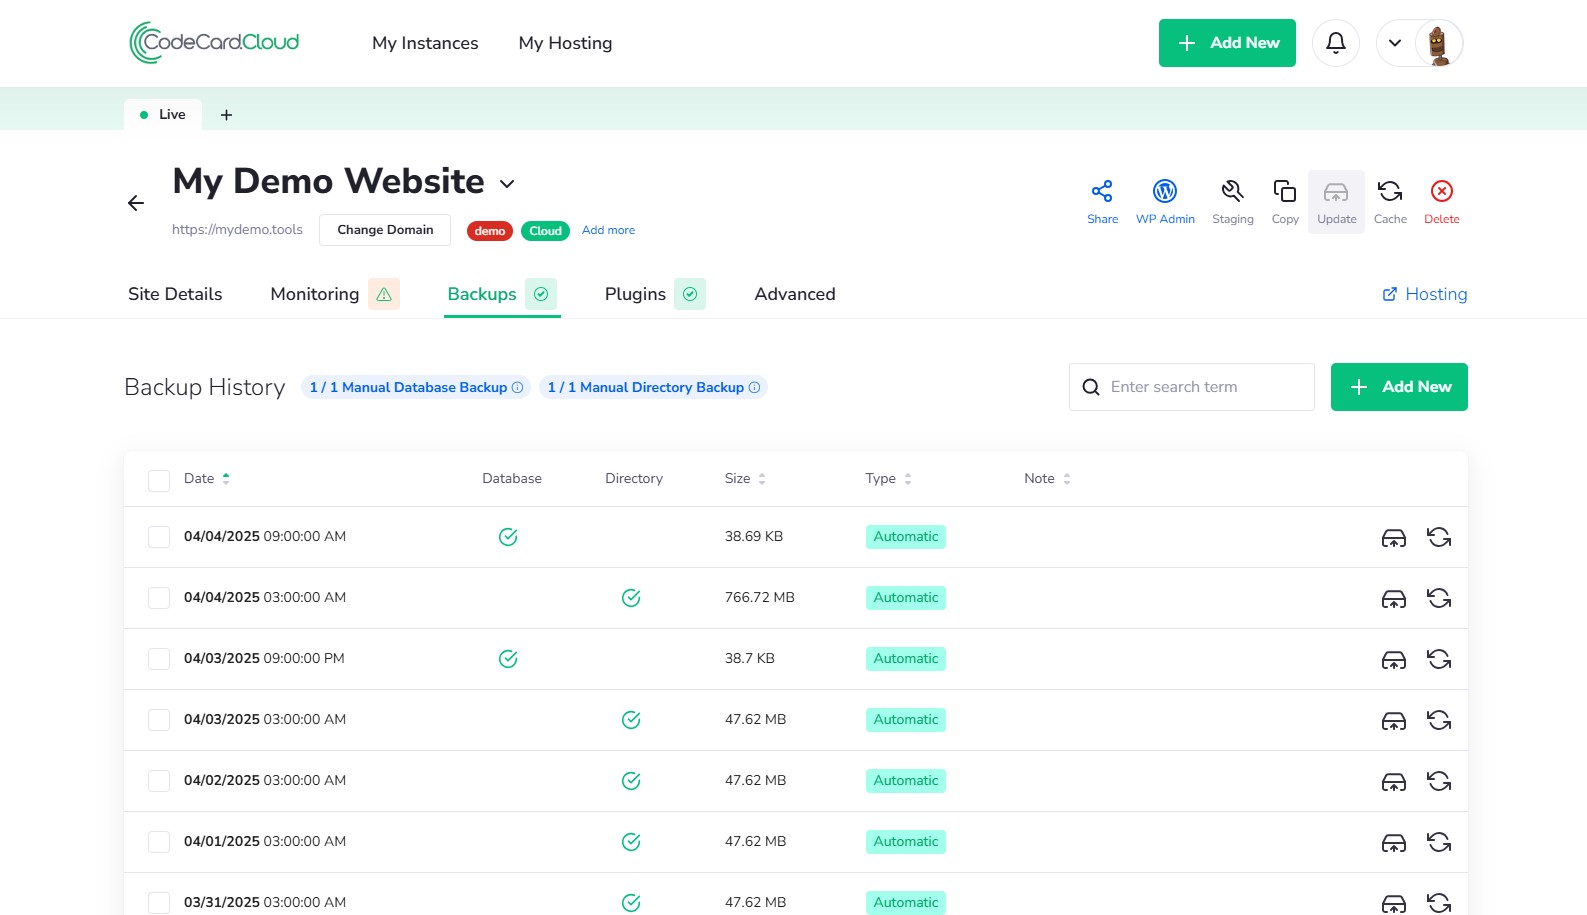1587x915 pixels.
Task: Toggle the select-all checkbox in table header
Action: [x=159, y=480]
